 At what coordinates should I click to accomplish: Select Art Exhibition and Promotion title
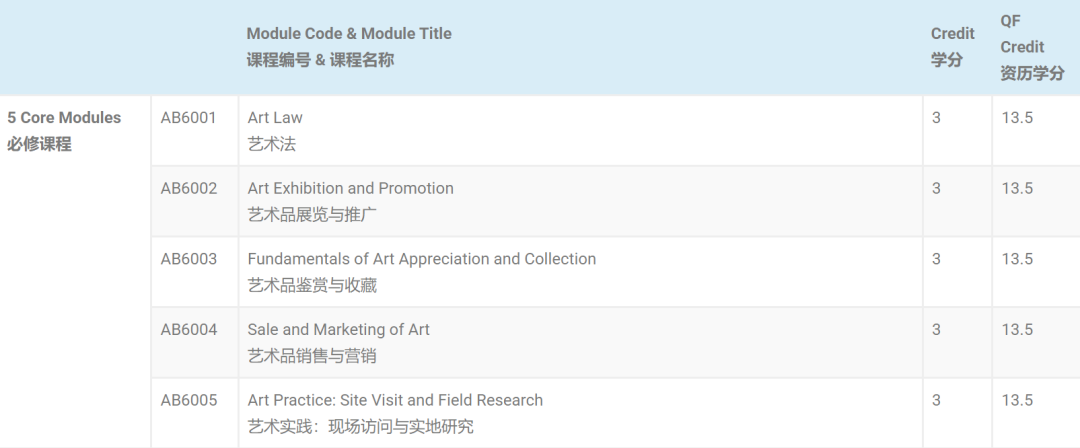(x=351, y=188)
